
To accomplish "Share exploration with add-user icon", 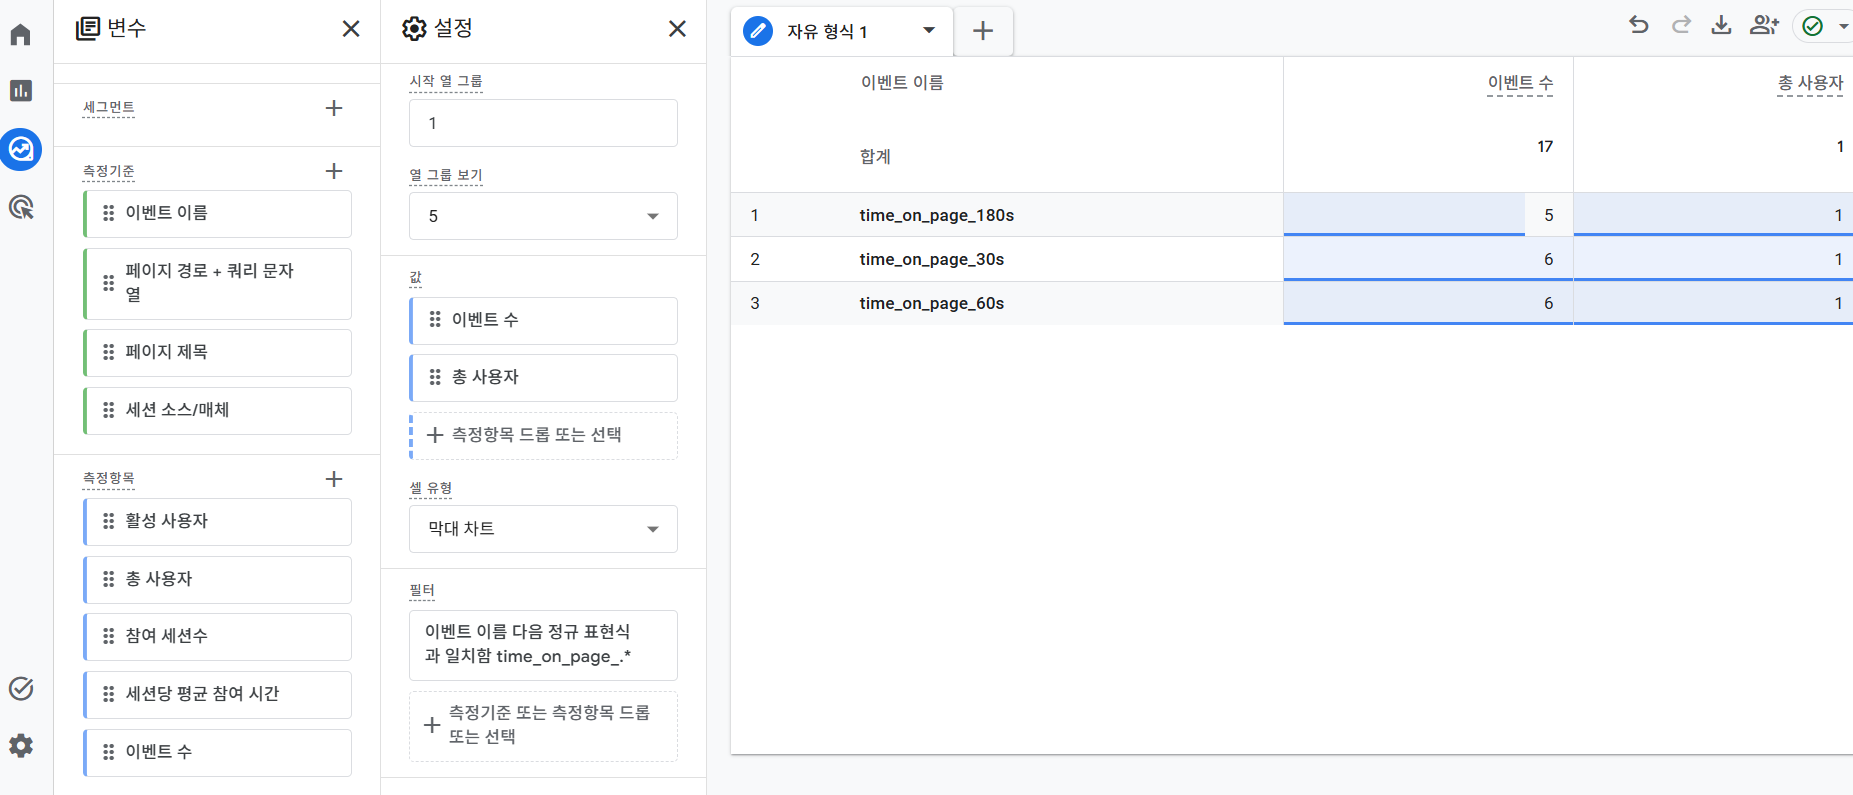I will 1764,25.
